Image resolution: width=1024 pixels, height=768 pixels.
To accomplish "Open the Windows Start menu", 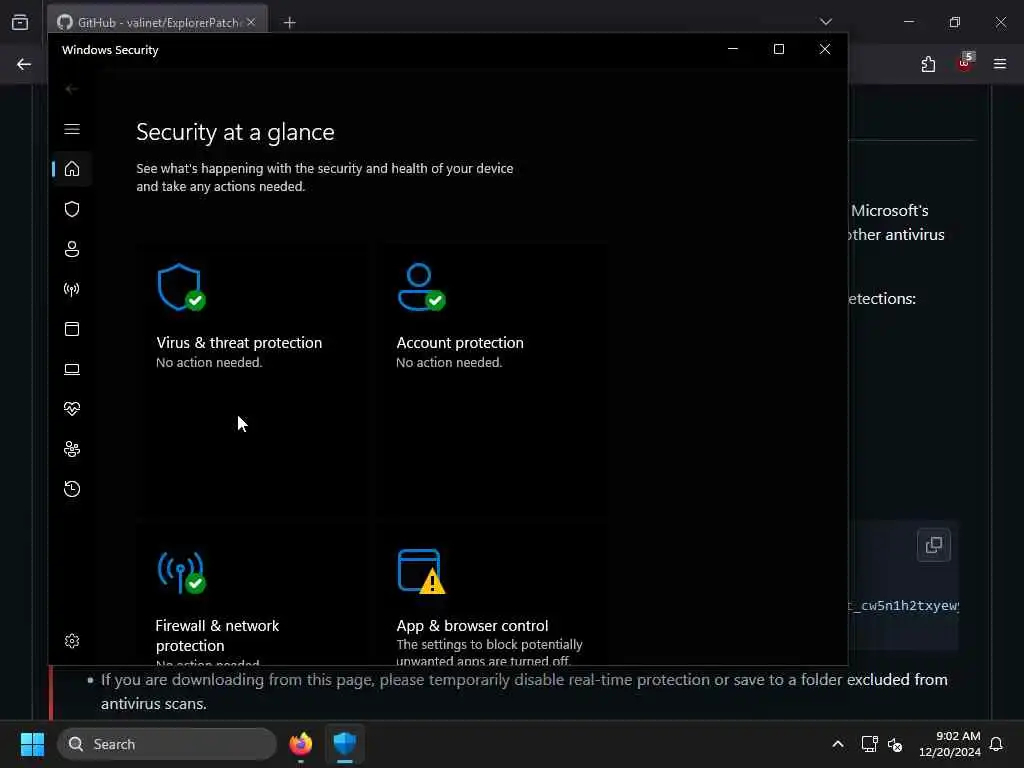I will [32, 744].
